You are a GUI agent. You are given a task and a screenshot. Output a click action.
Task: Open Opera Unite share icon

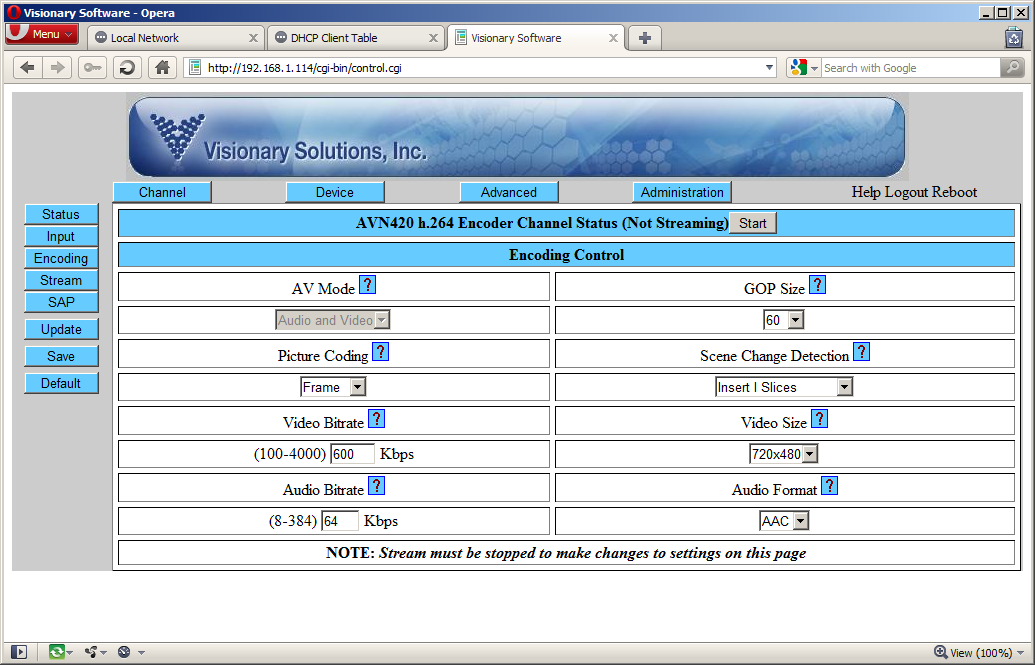coord(91,652)
